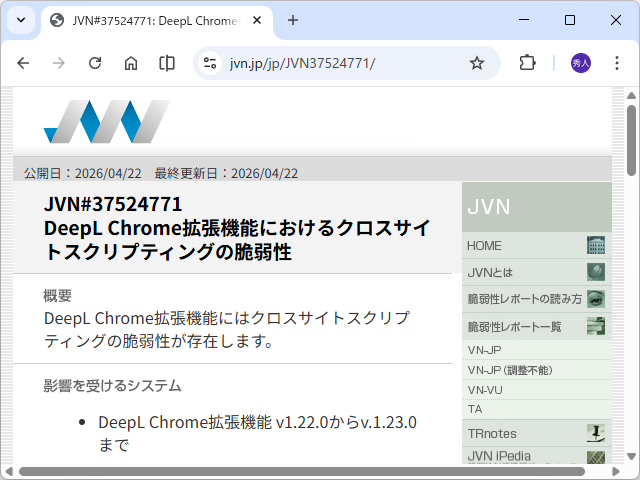Open the browser home page
This screenshot has width=640, height=480.
pyautogui.click(x=131, y=63)
